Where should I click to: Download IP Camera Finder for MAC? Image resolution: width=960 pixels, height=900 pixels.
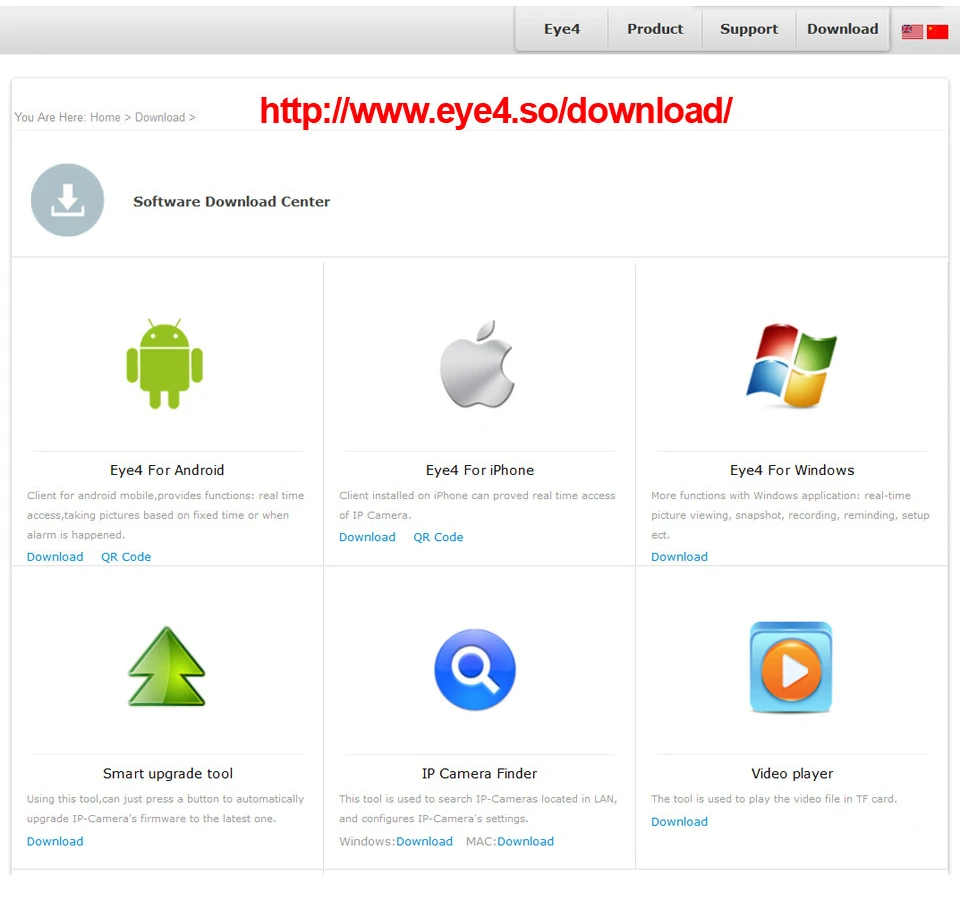[525, 841]
